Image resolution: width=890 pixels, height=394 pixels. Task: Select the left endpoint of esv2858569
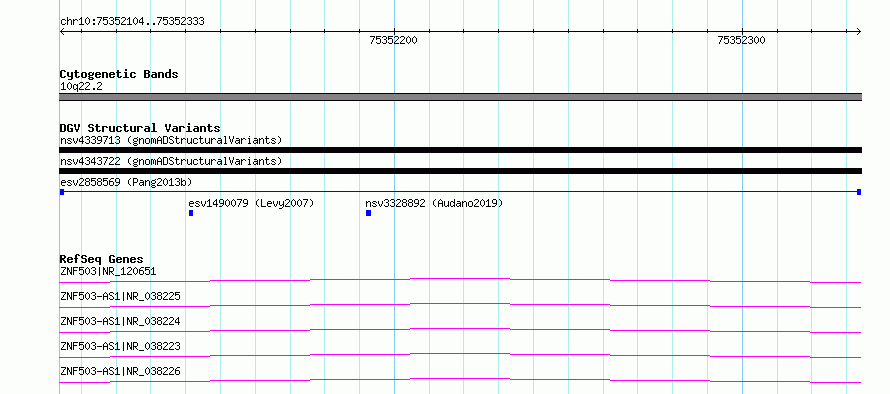click(x=62, y=192)
